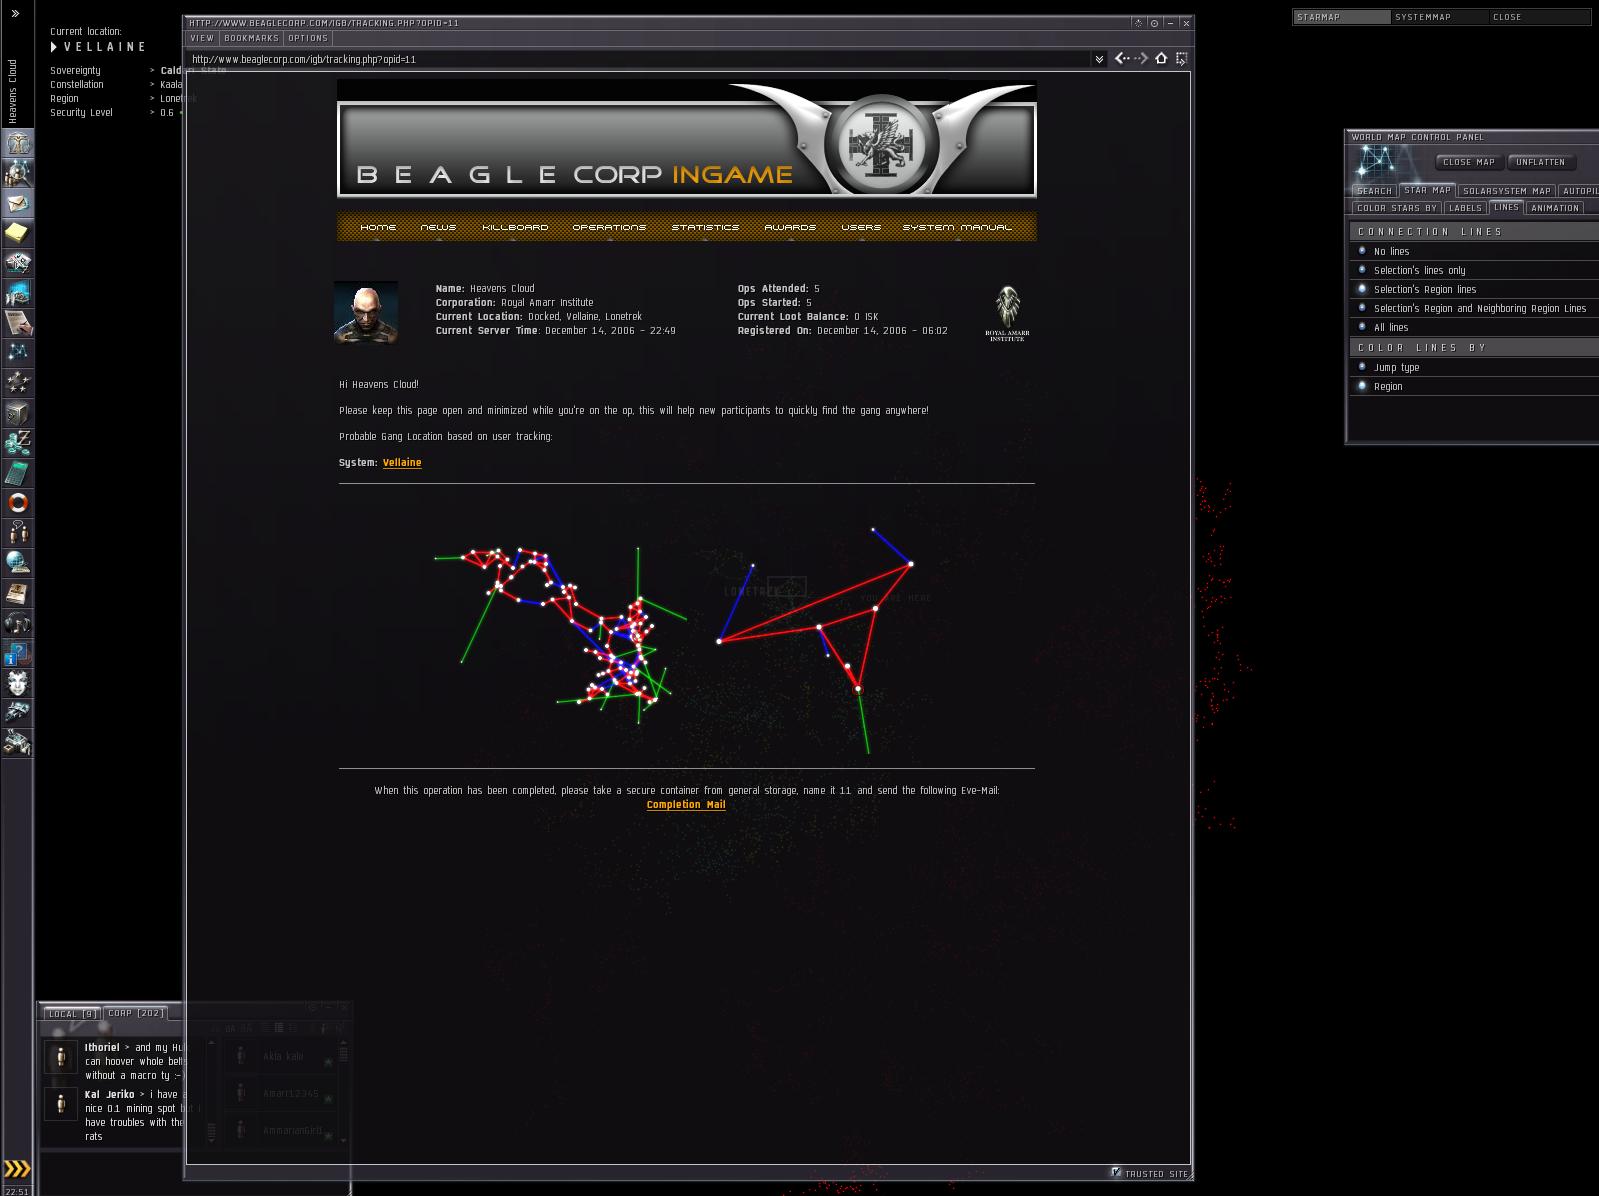The height and width of the screenshot is (1196, 1599).
Task: Click the blue question mark info icon
Action: 18,653
